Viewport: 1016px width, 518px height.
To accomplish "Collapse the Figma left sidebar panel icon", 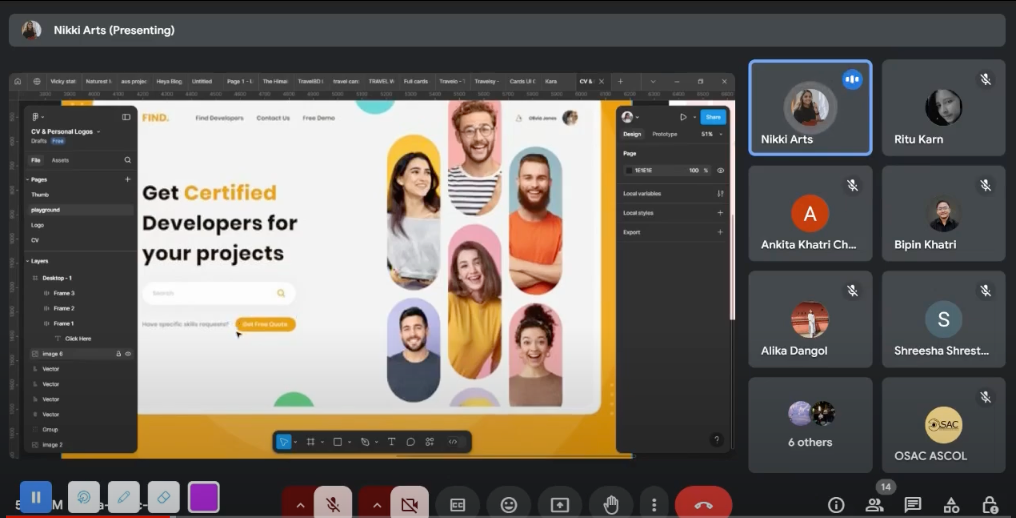I will (x=126, y=117).
